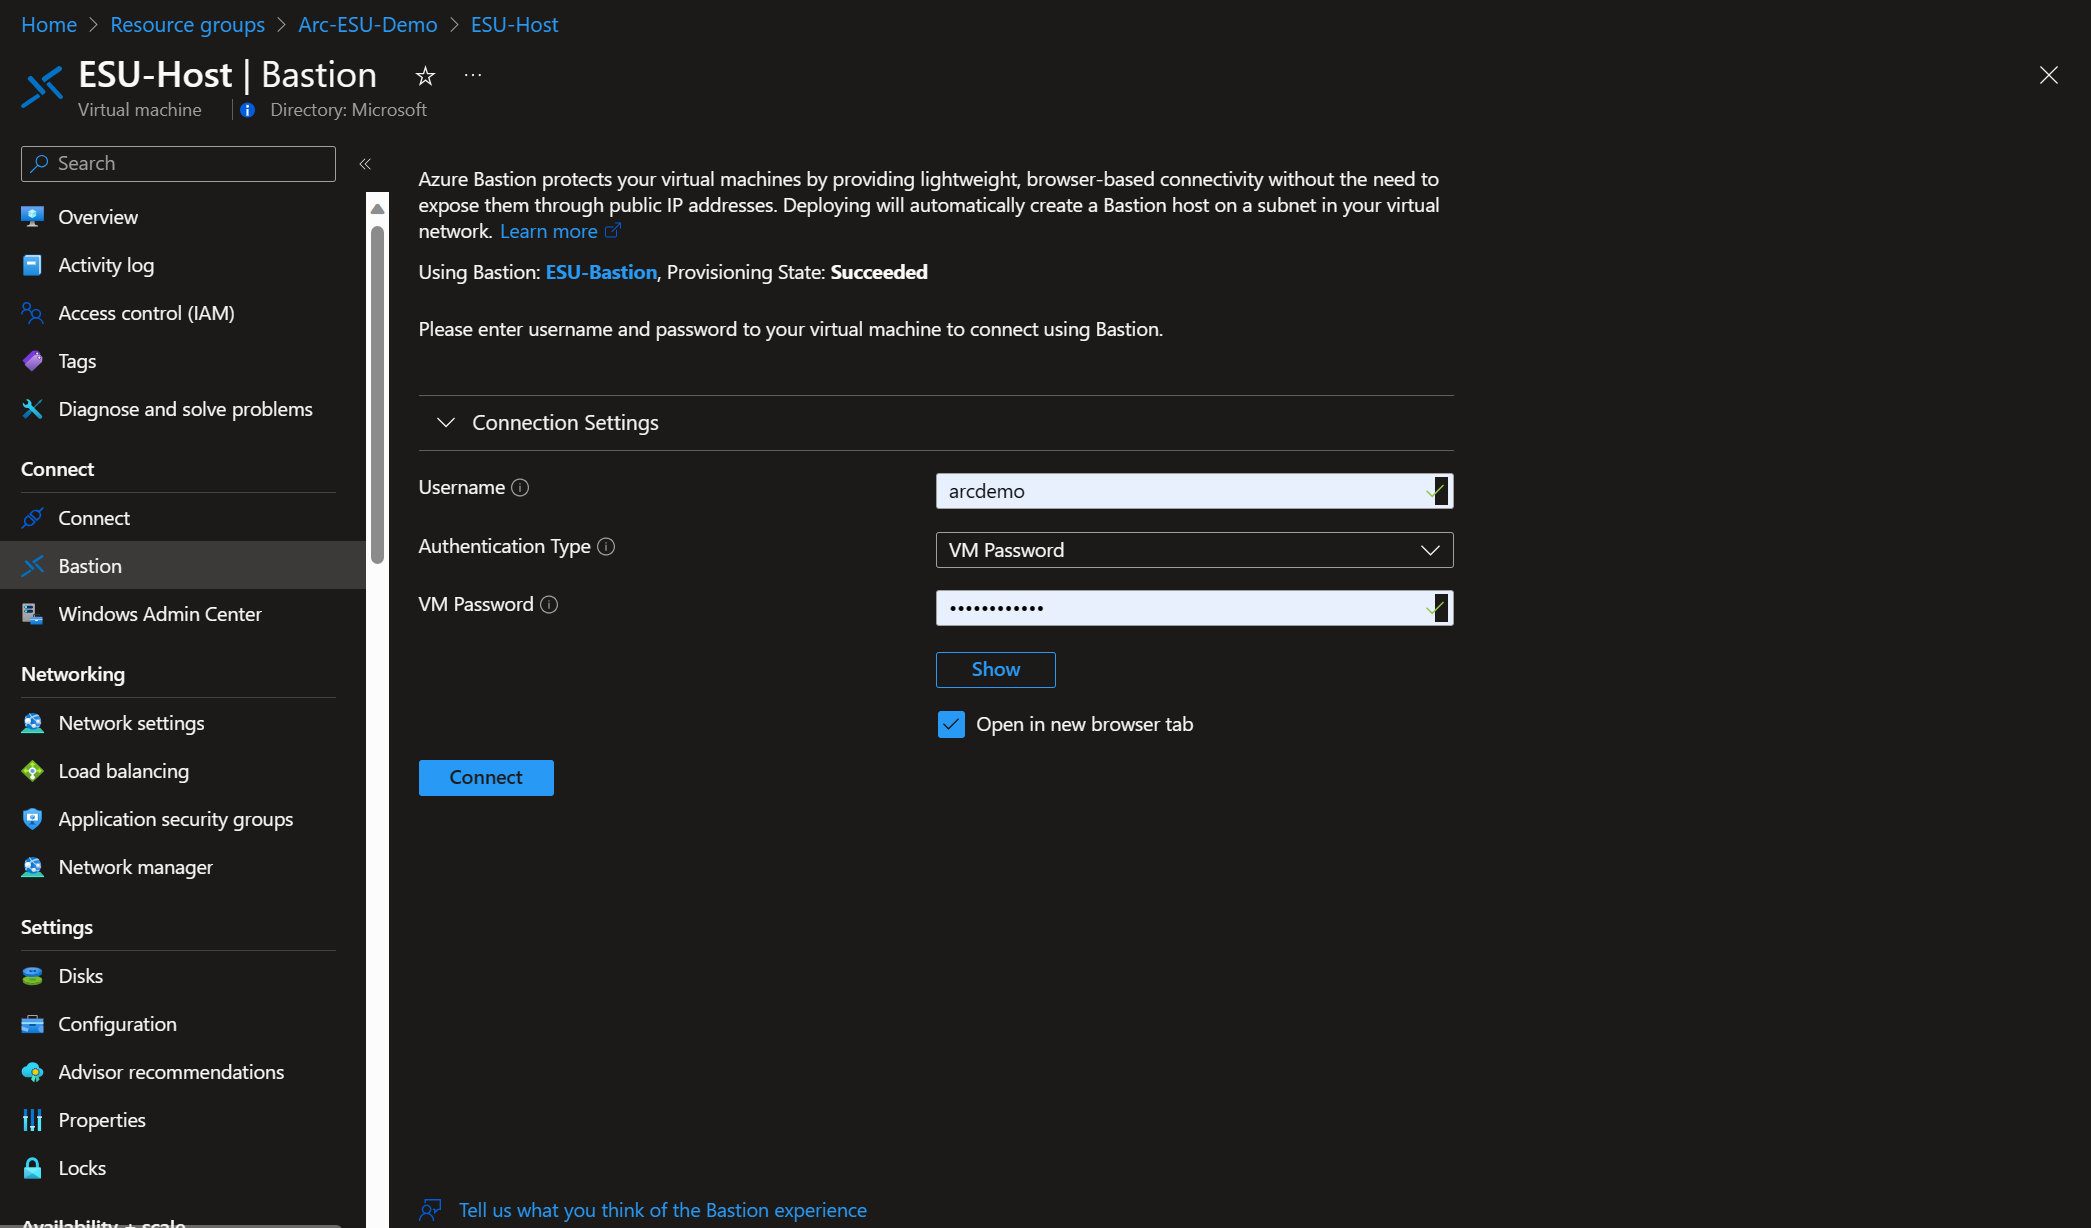The image size is (2091, 1228).
Task: Click the blue Connect button
Action: [486, 778]
